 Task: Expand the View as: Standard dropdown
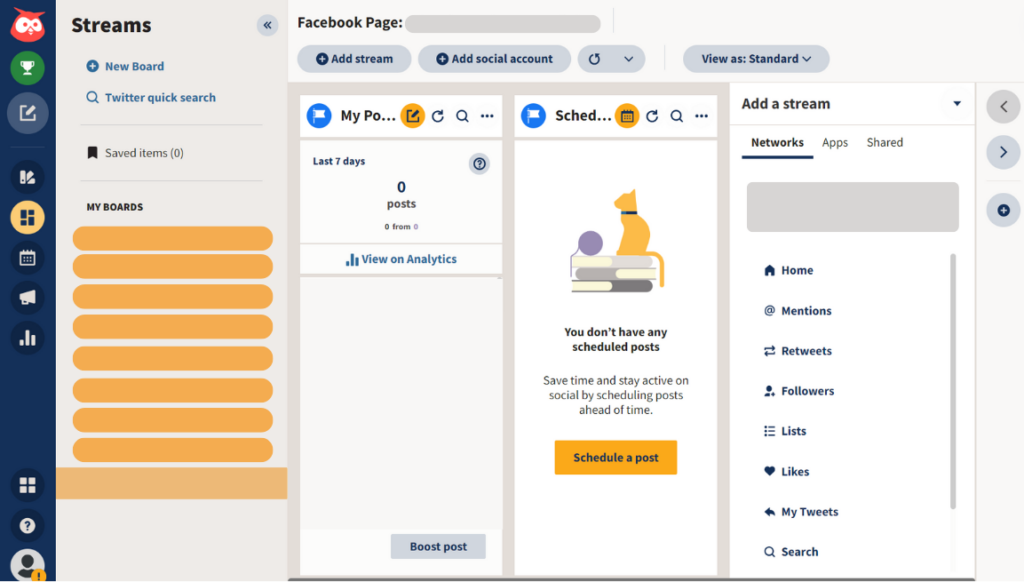[x=756, y=59]
